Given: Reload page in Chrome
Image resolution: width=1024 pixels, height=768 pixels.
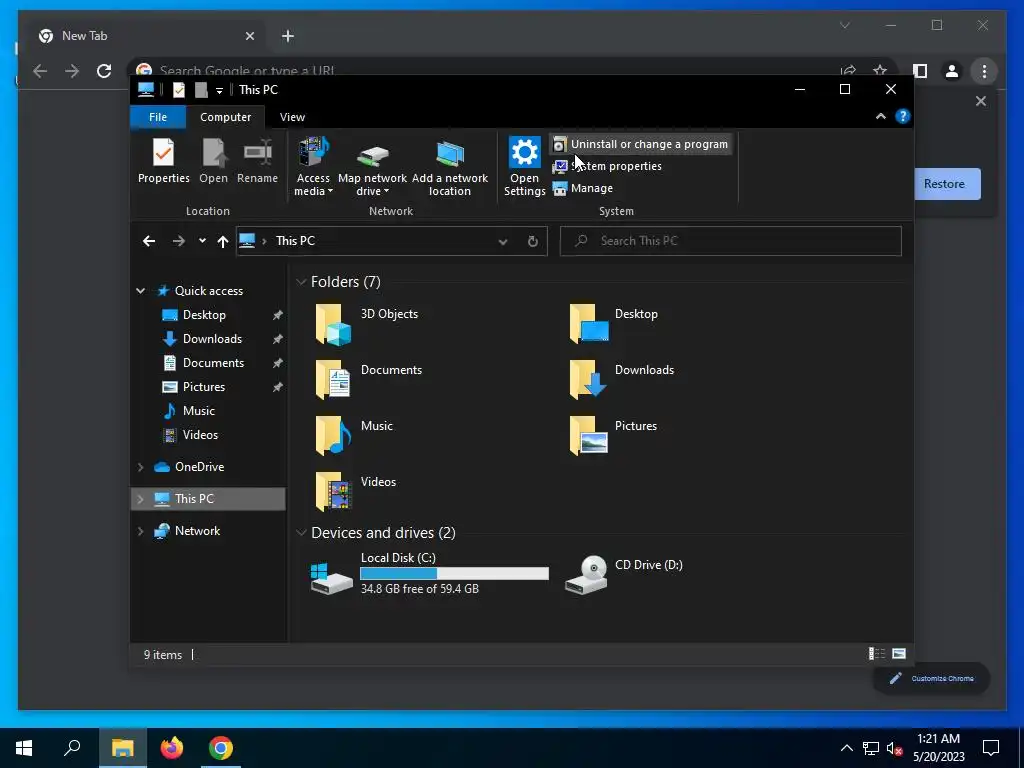Looking at the screenshot, I should coord(104,71).
